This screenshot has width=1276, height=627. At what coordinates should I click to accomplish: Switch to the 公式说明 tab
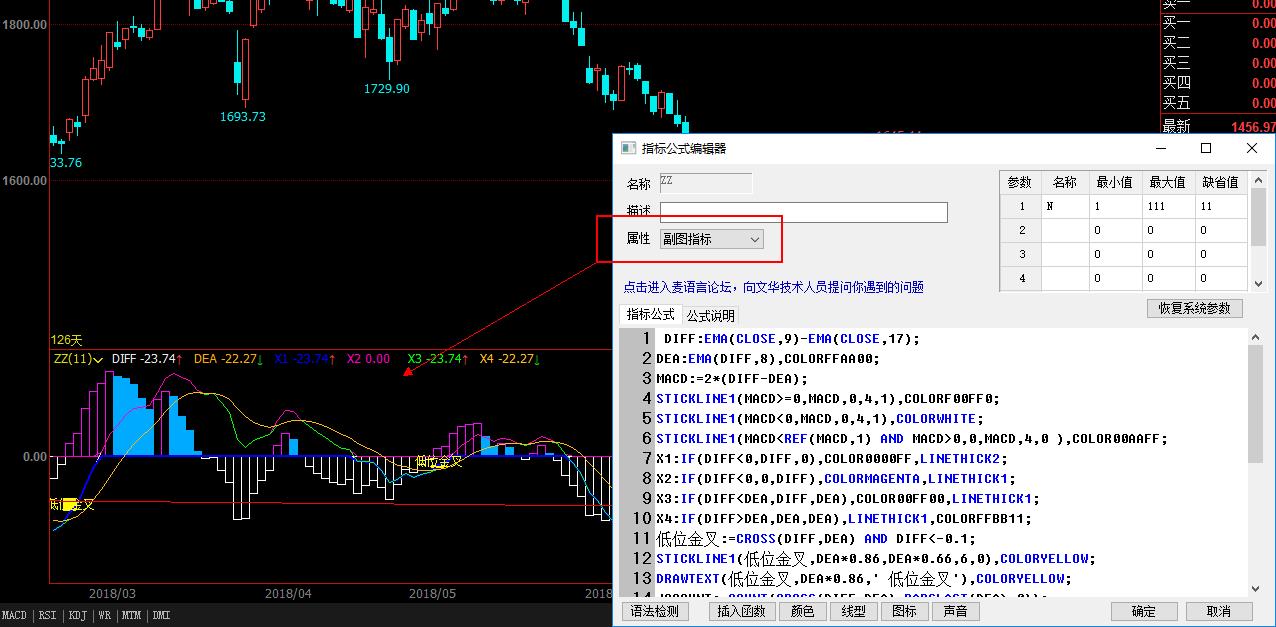pos(710,315)
